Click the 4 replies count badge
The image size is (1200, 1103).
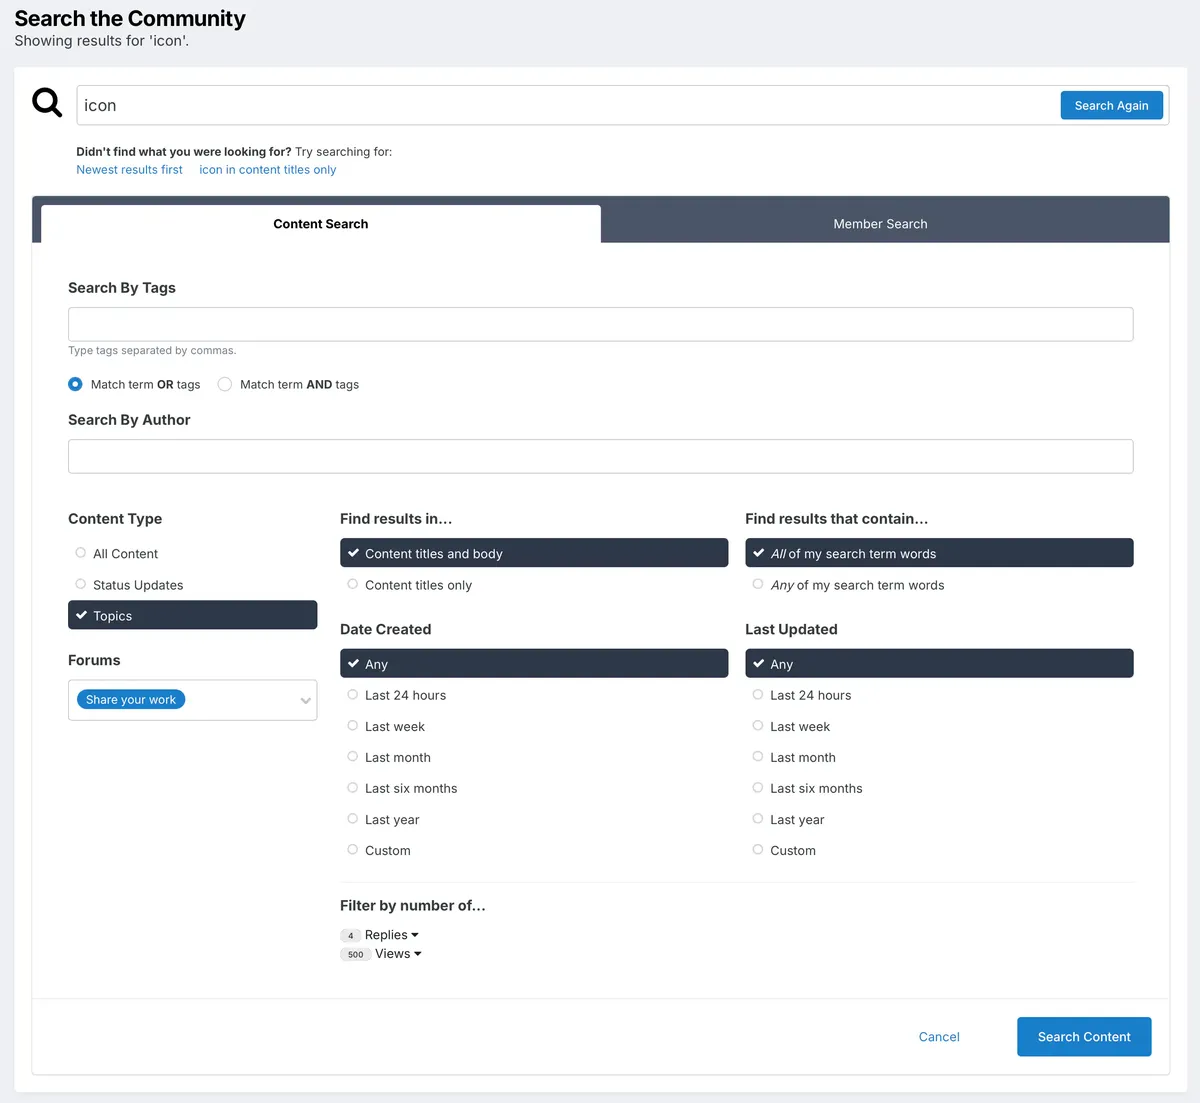coord(350,936)
